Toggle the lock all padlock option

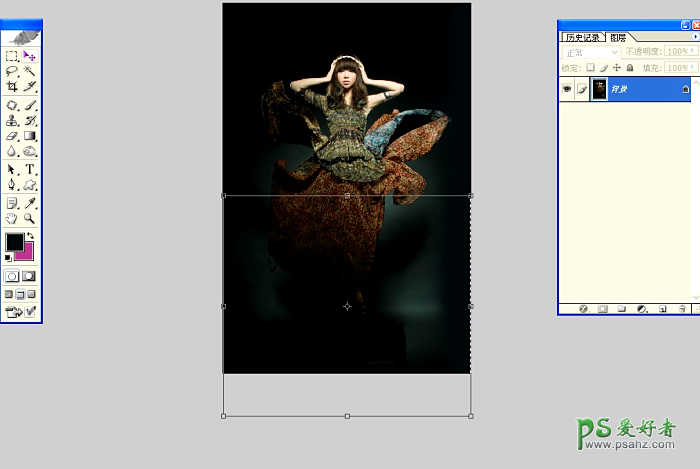(630, 67)
